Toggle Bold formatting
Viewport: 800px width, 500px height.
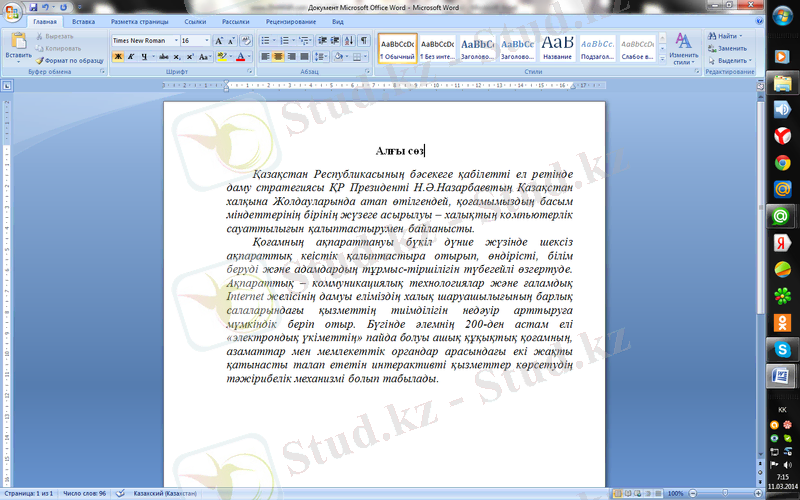117,57
